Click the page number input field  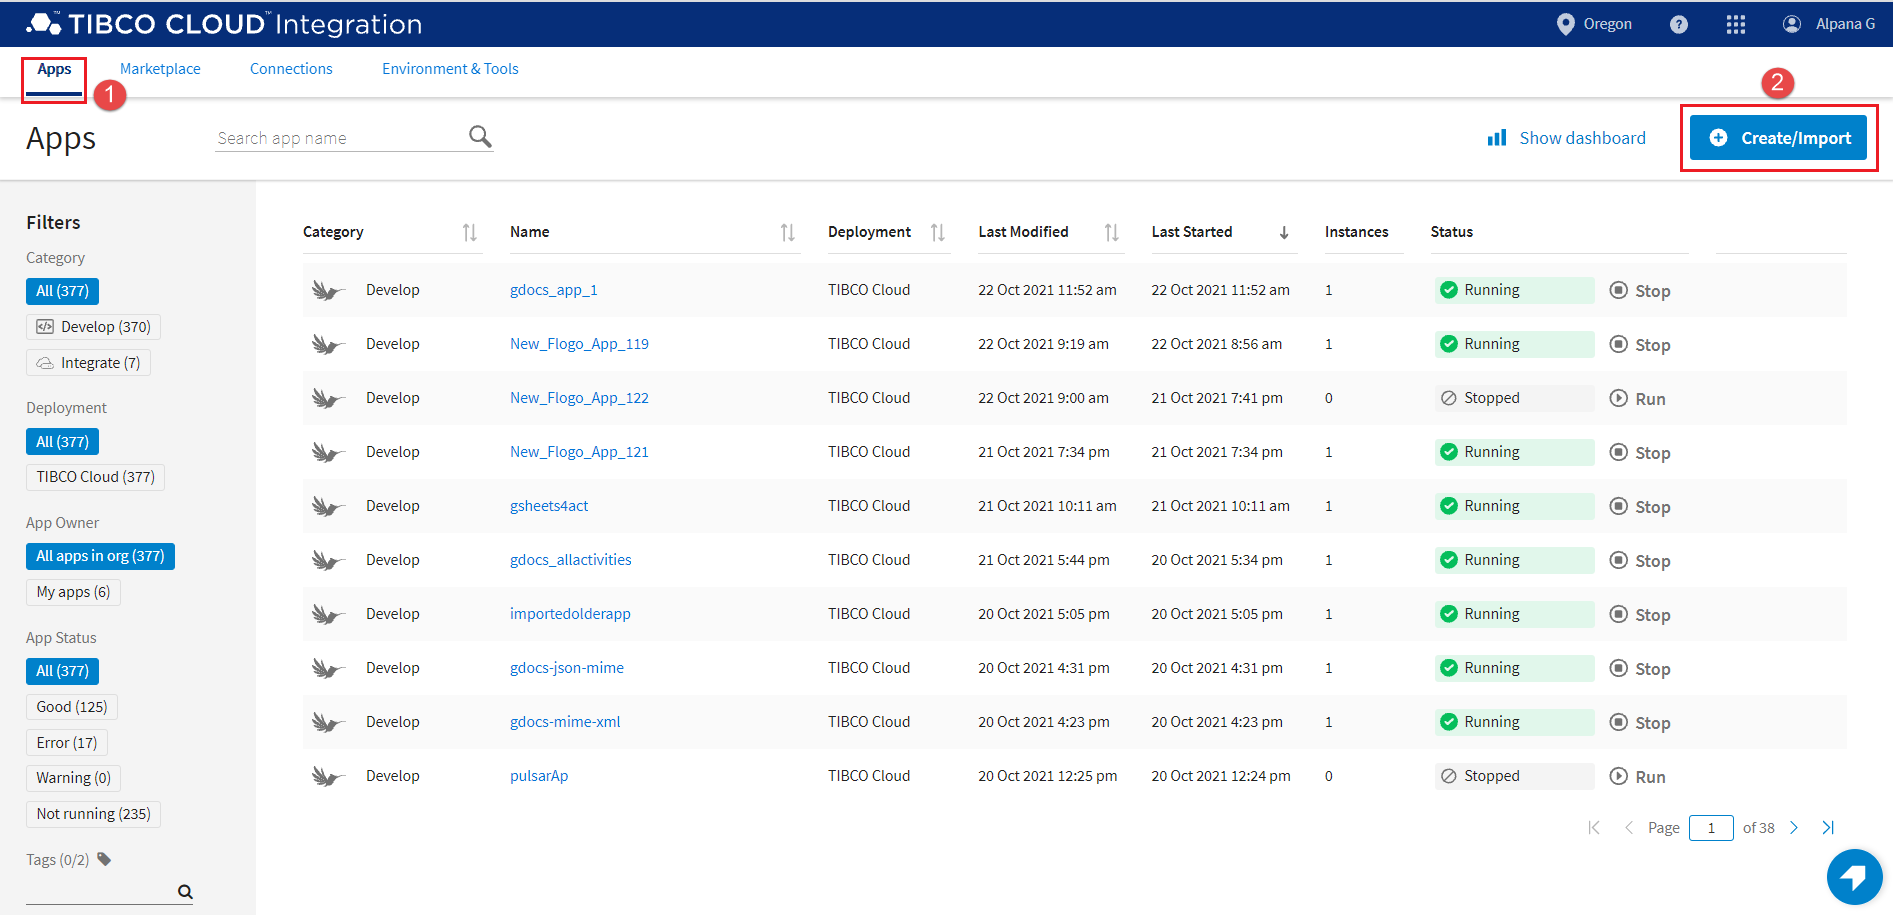coord(1710,828)
